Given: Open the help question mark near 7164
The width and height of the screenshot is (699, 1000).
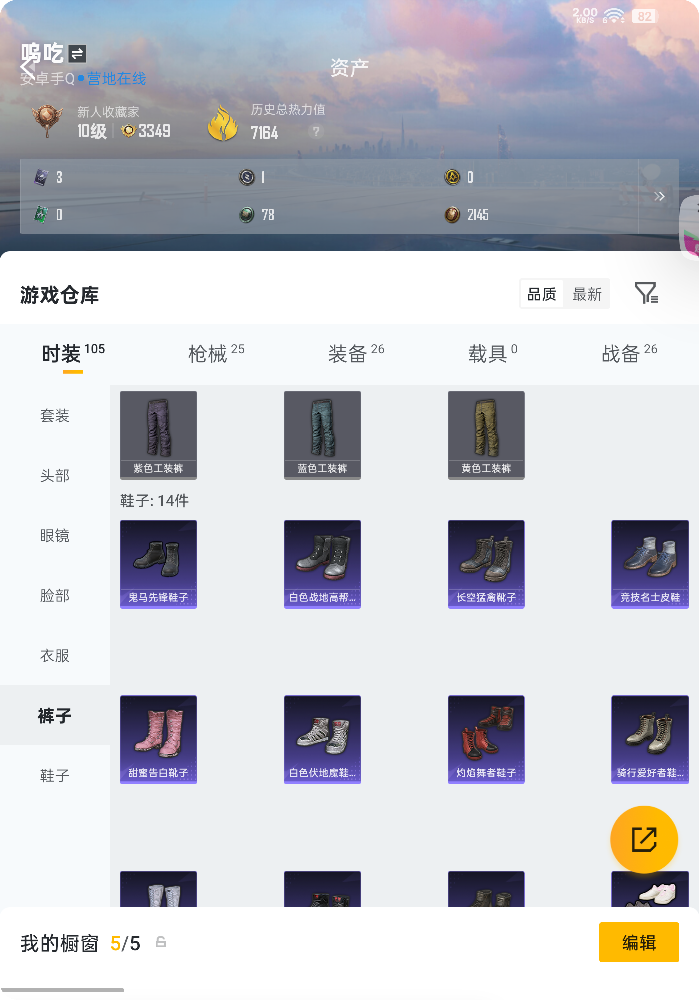Looking at the screenshot, I should coord(315,131).
